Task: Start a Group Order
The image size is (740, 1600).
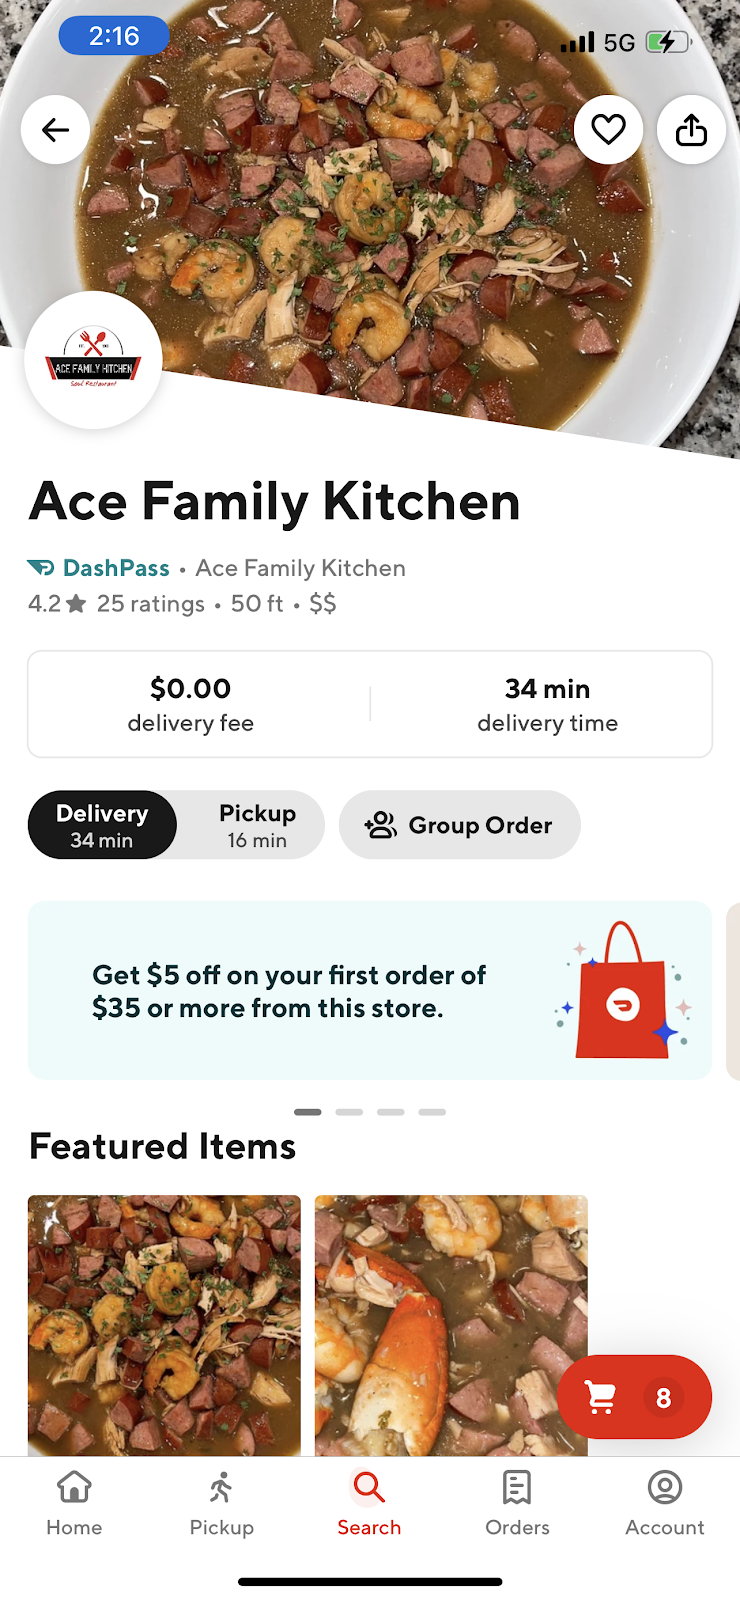Action: point(459,824)
